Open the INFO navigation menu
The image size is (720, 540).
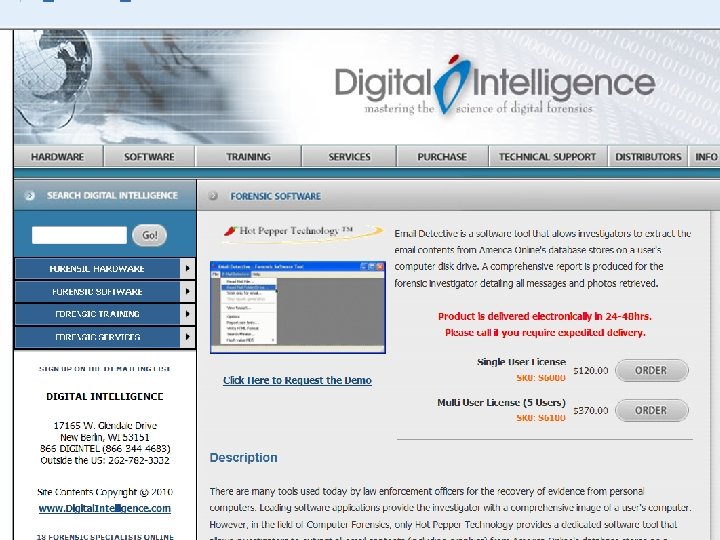coord(705,157)
